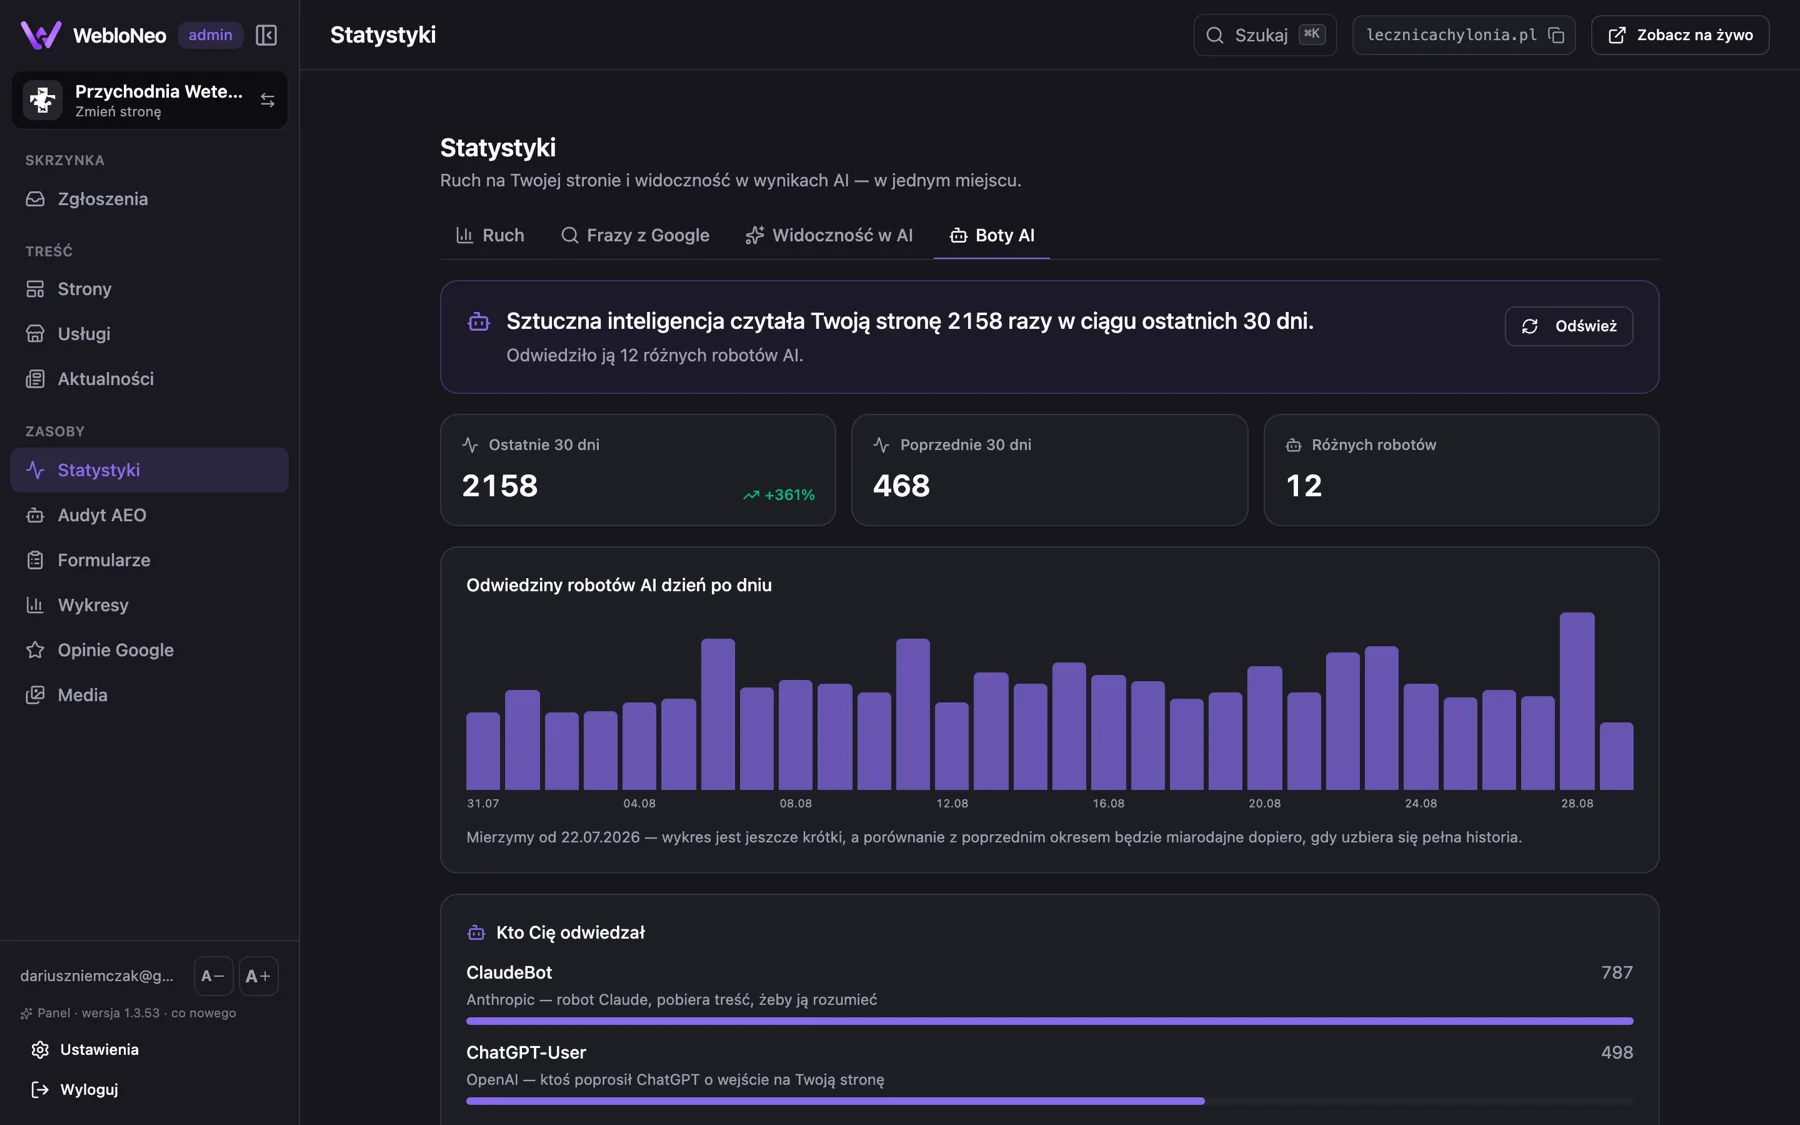Click the star icon next to Opinie Google
Image resolution: width=1800 pixels, height=1125 pixels.
[x=35, y=650]
